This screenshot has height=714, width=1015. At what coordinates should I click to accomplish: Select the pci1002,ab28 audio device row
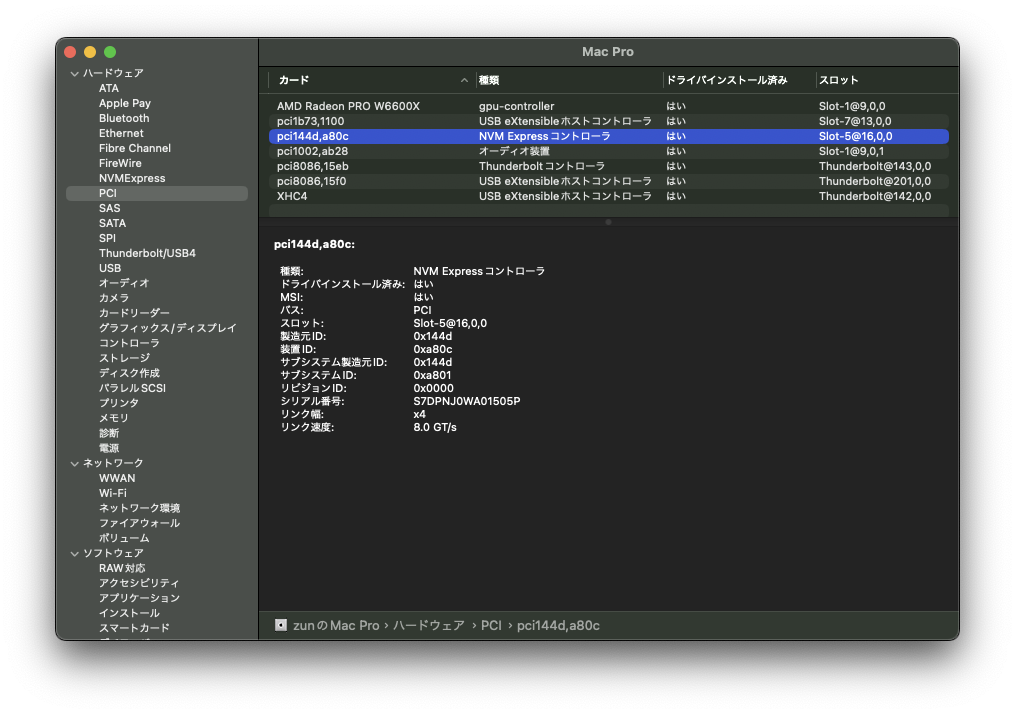[608, 151]
